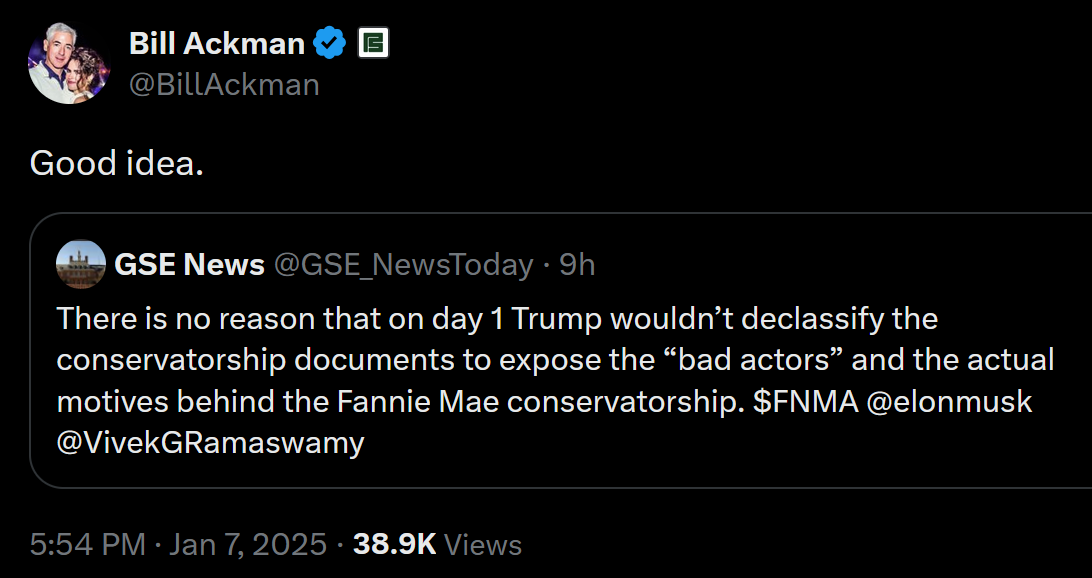Image resolution: width=1092 pixels, height=578 pixels.
Task: Click the word "Trump" in quoted tweet
Action: click(x=549, y=319)
